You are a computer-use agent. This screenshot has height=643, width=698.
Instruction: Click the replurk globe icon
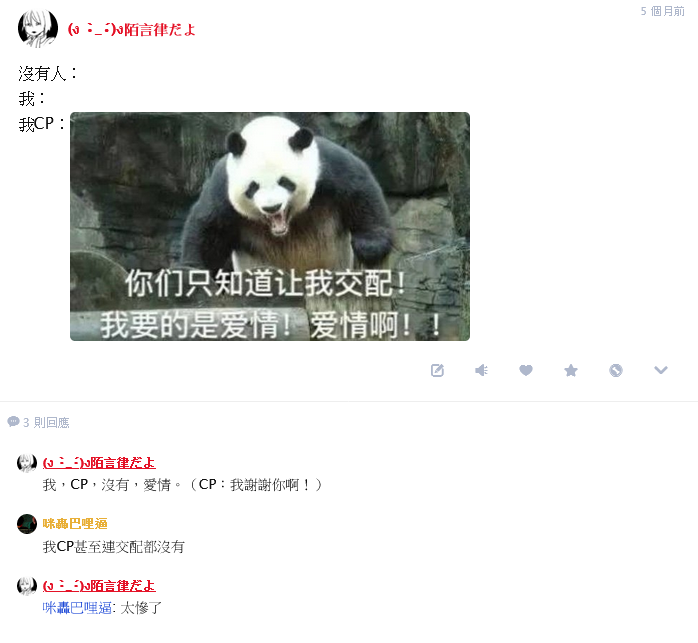point(616,370)
